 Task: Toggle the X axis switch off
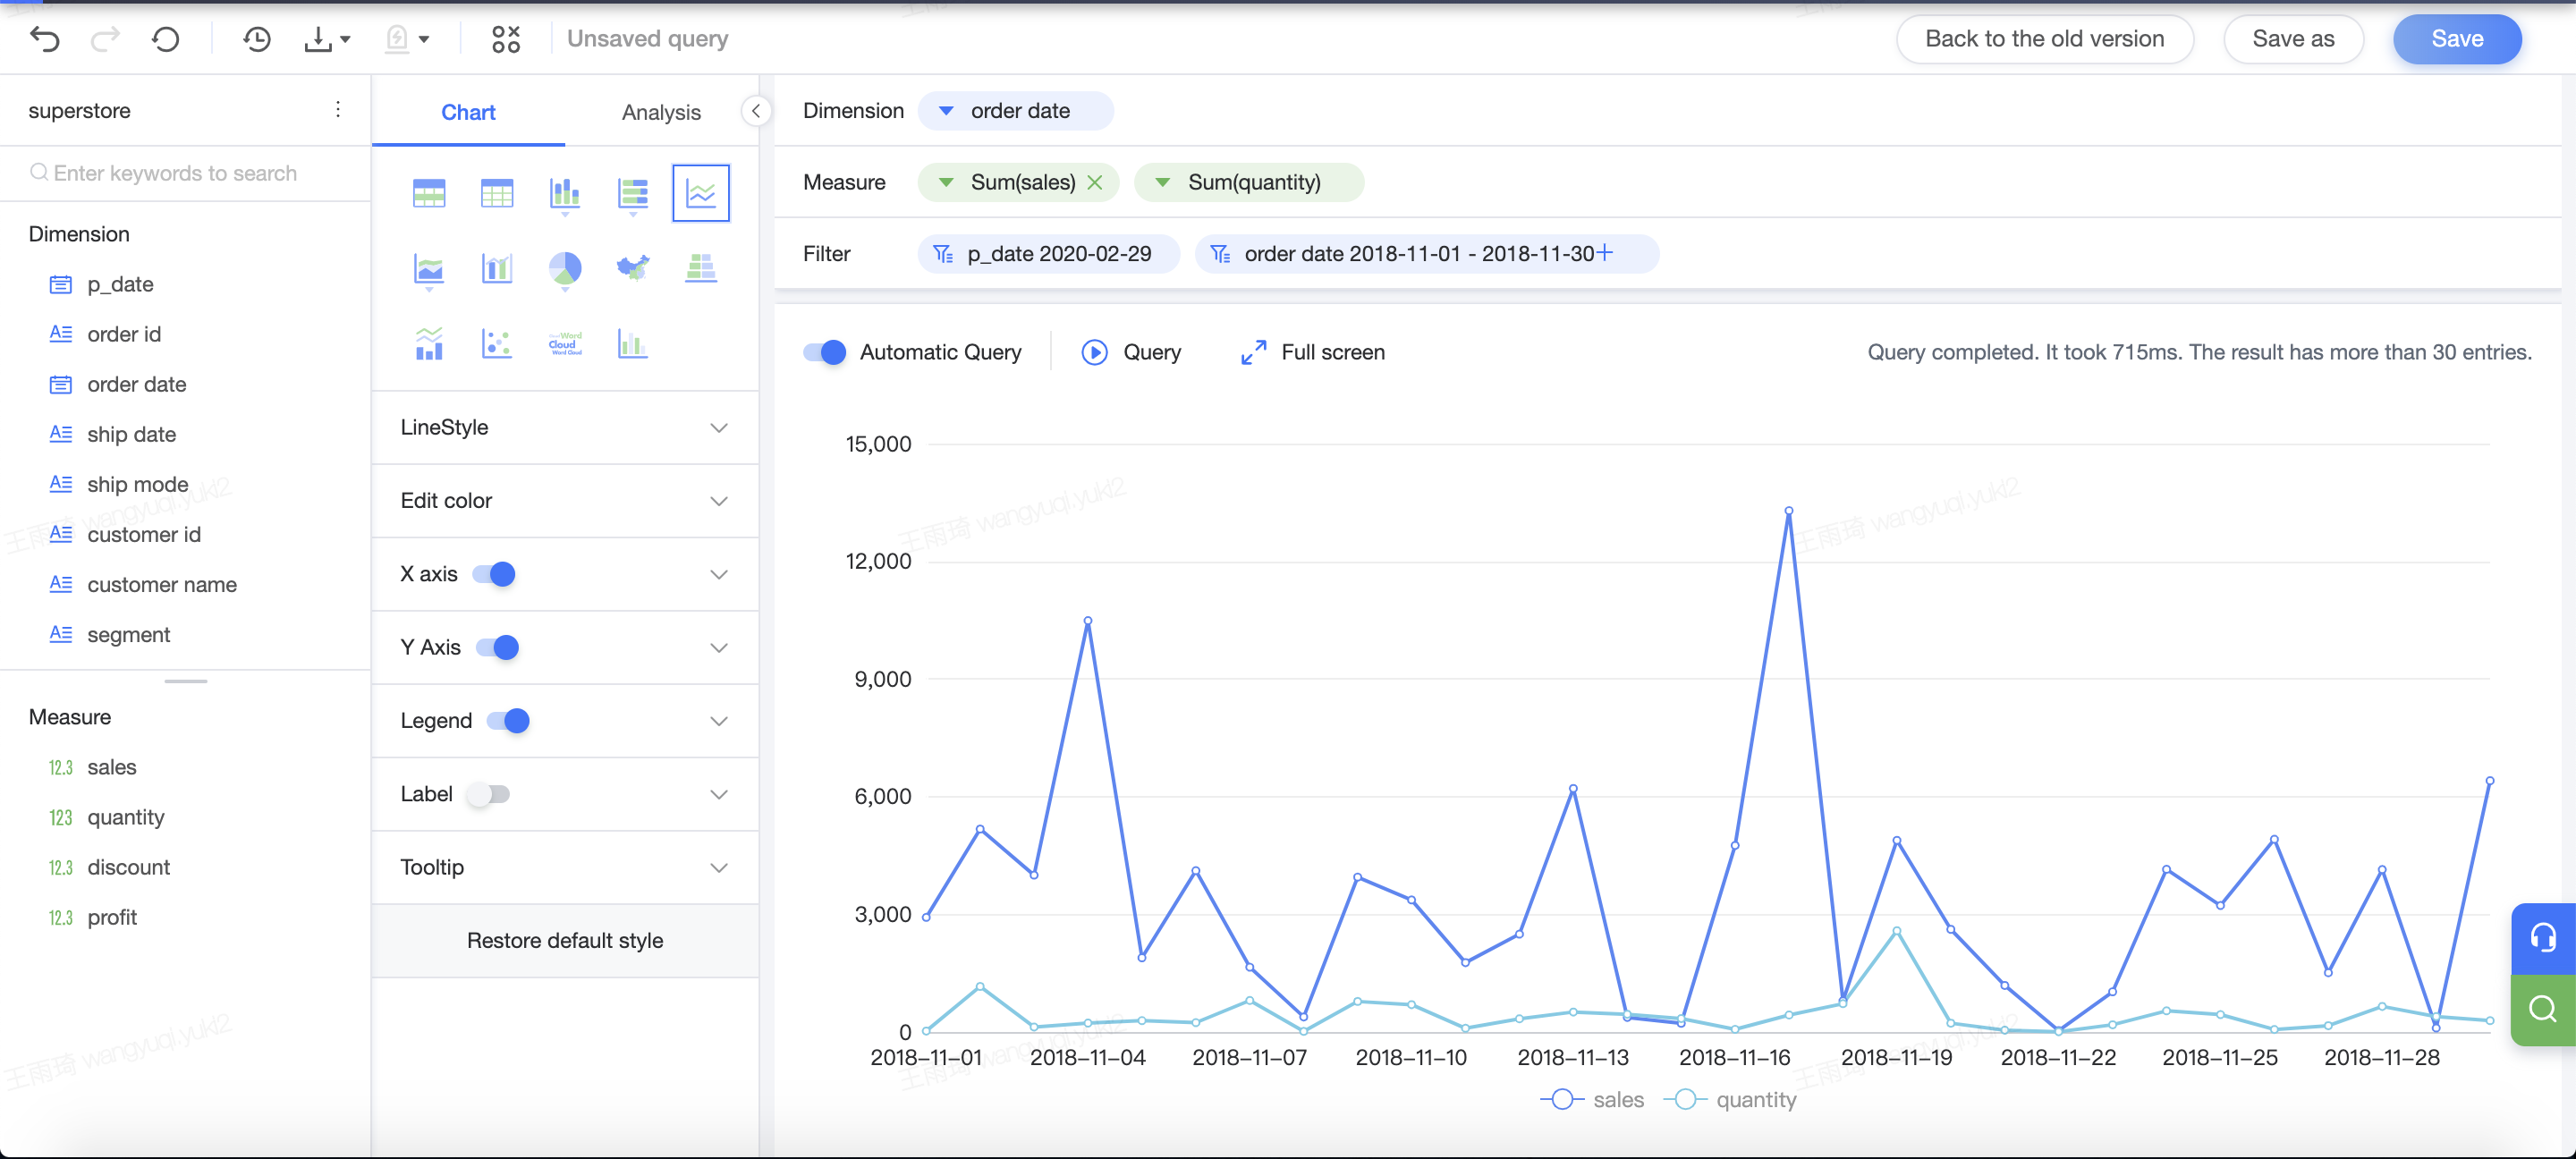coord(494,574)
